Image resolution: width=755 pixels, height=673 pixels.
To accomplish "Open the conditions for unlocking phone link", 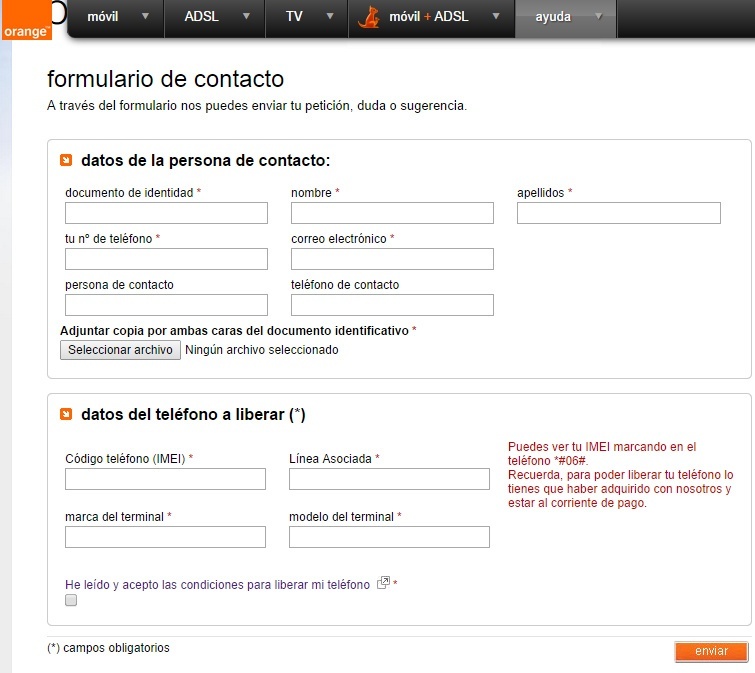I will pos(217,584).
